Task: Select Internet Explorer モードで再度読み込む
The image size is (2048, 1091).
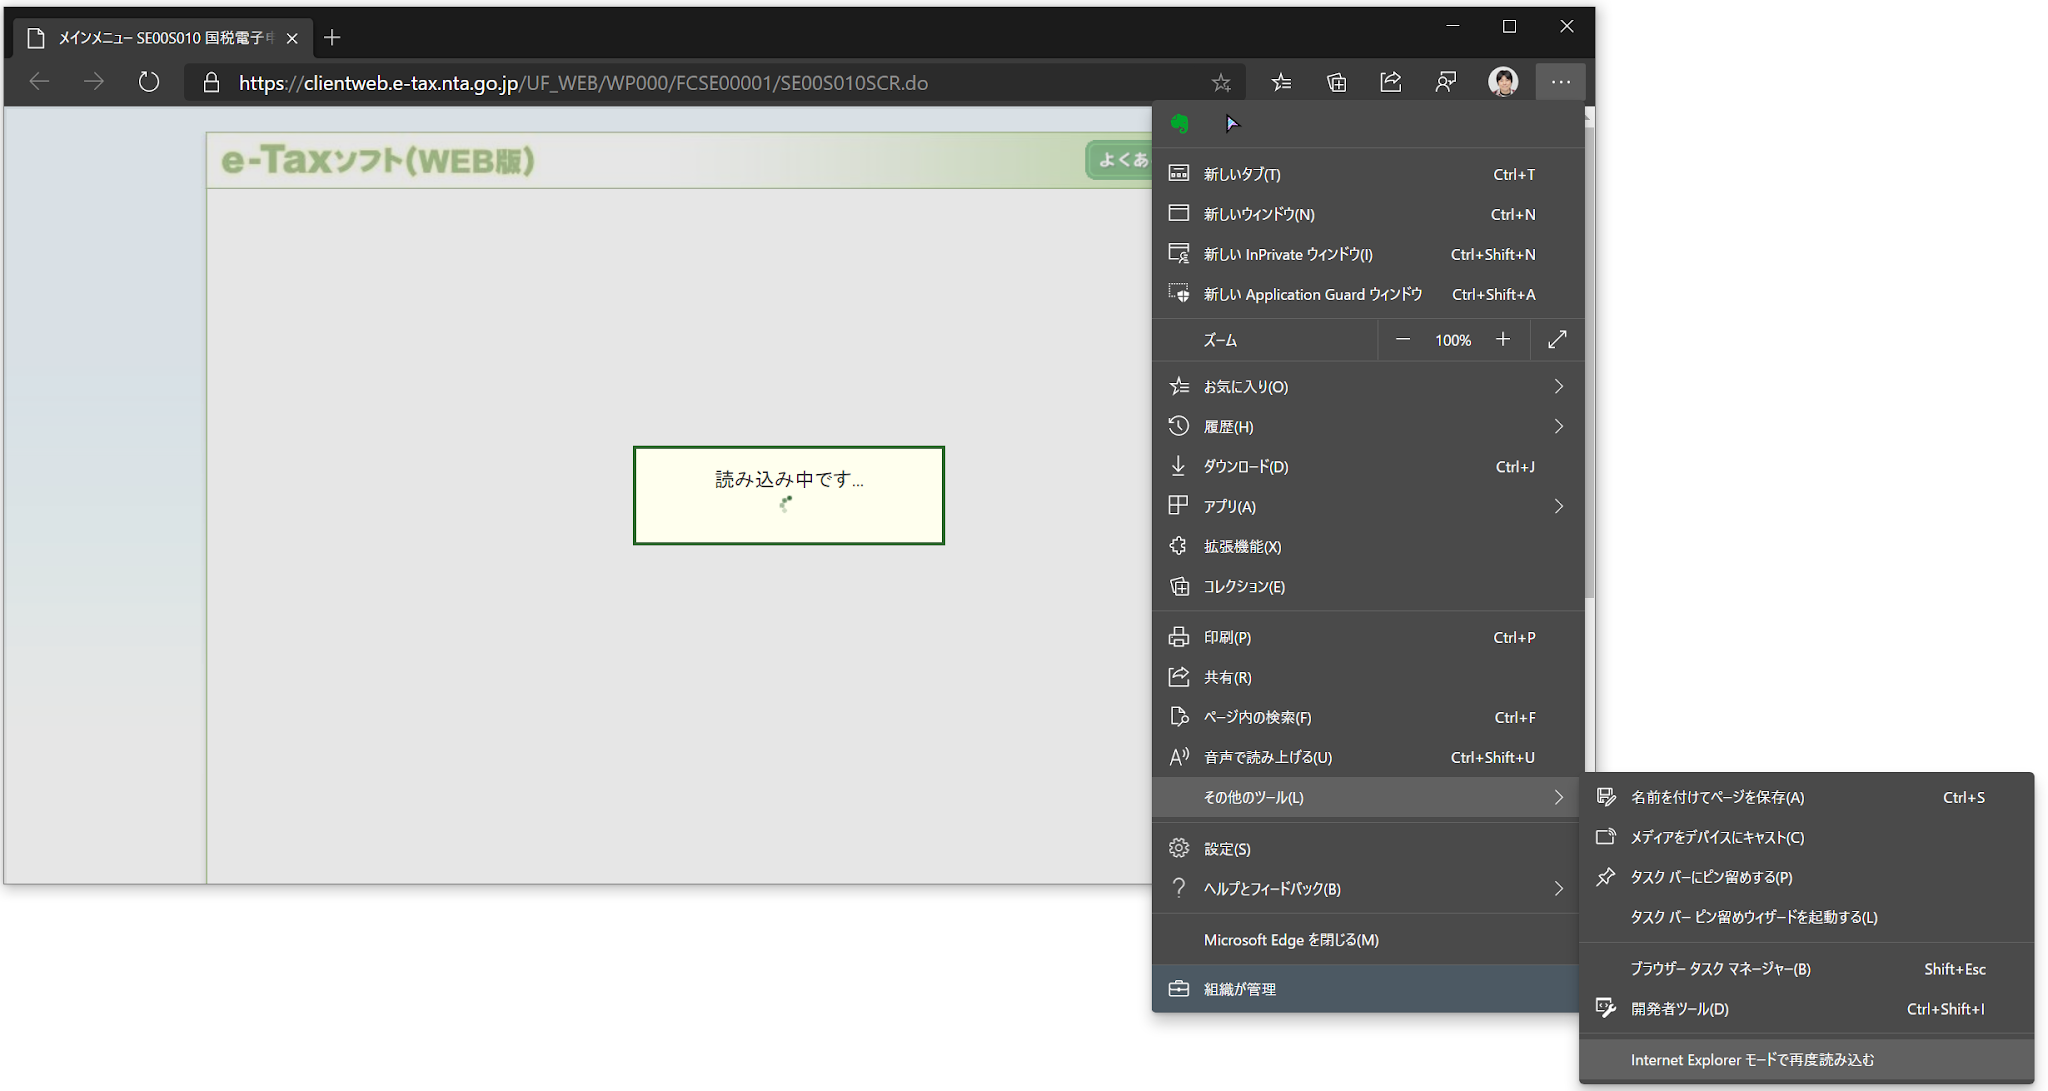Action: [x=1752, y=1059]
